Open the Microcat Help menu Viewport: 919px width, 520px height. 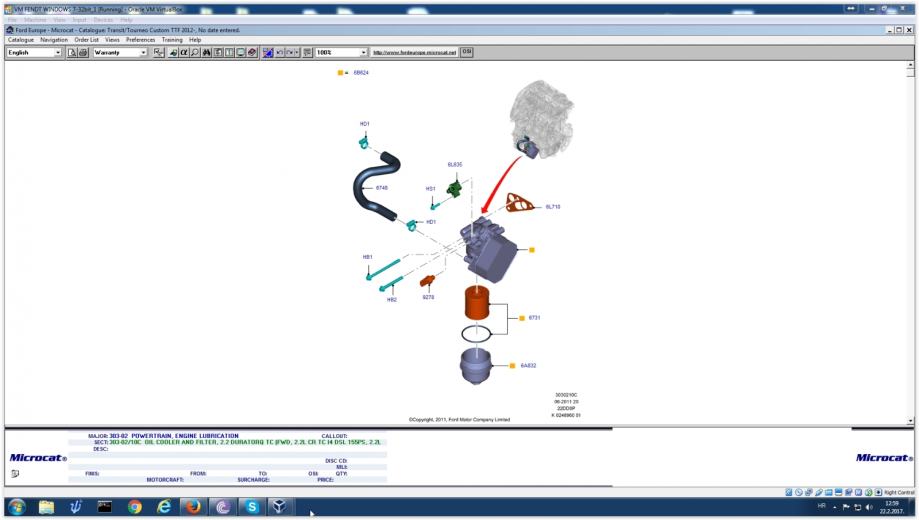(x=195, y=40)
